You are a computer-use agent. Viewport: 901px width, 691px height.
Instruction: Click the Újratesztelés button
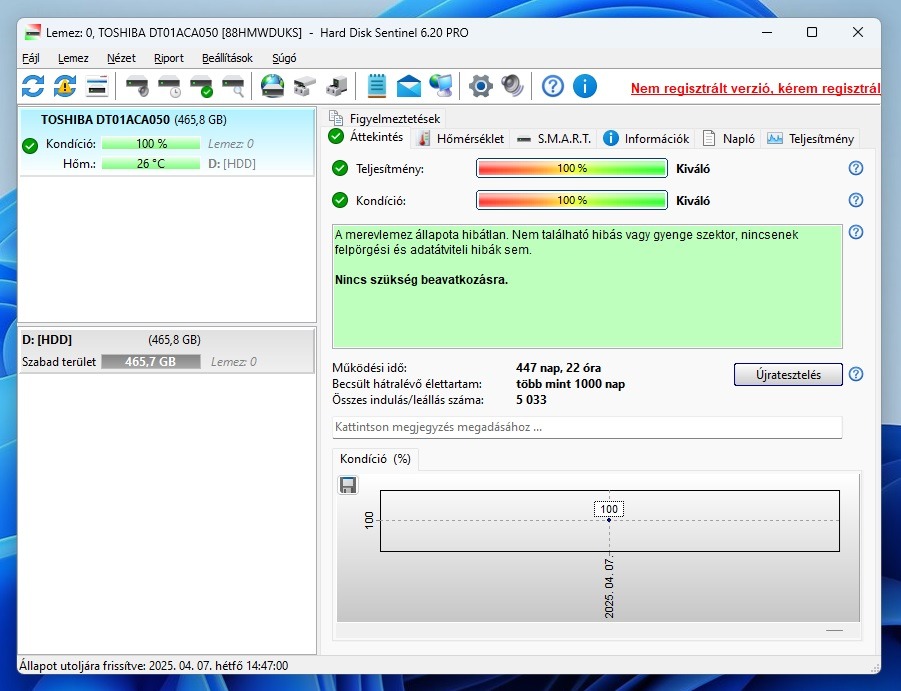(x=788, y=375)
